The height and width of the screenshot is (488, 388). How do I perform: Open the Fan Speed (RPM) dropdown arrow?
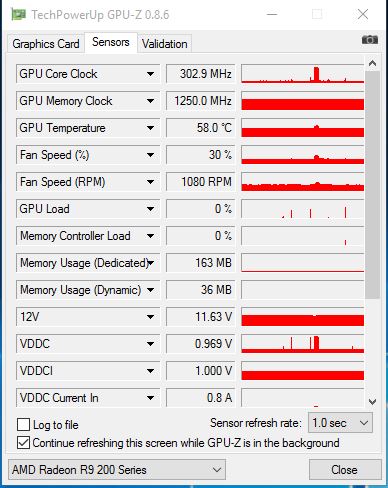[150, 182]
